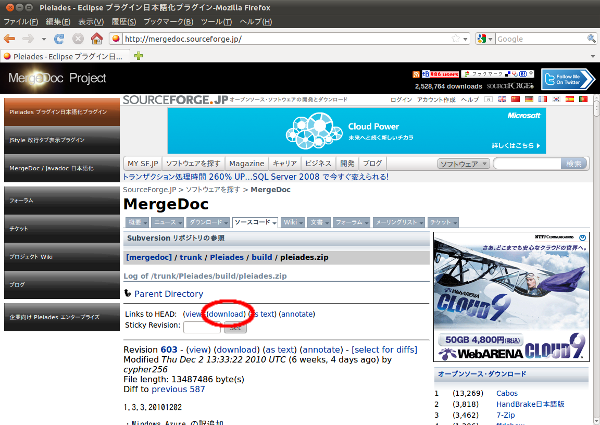Click the SourceForge.JP logo

pyautogui.click(x=175, y=100)
